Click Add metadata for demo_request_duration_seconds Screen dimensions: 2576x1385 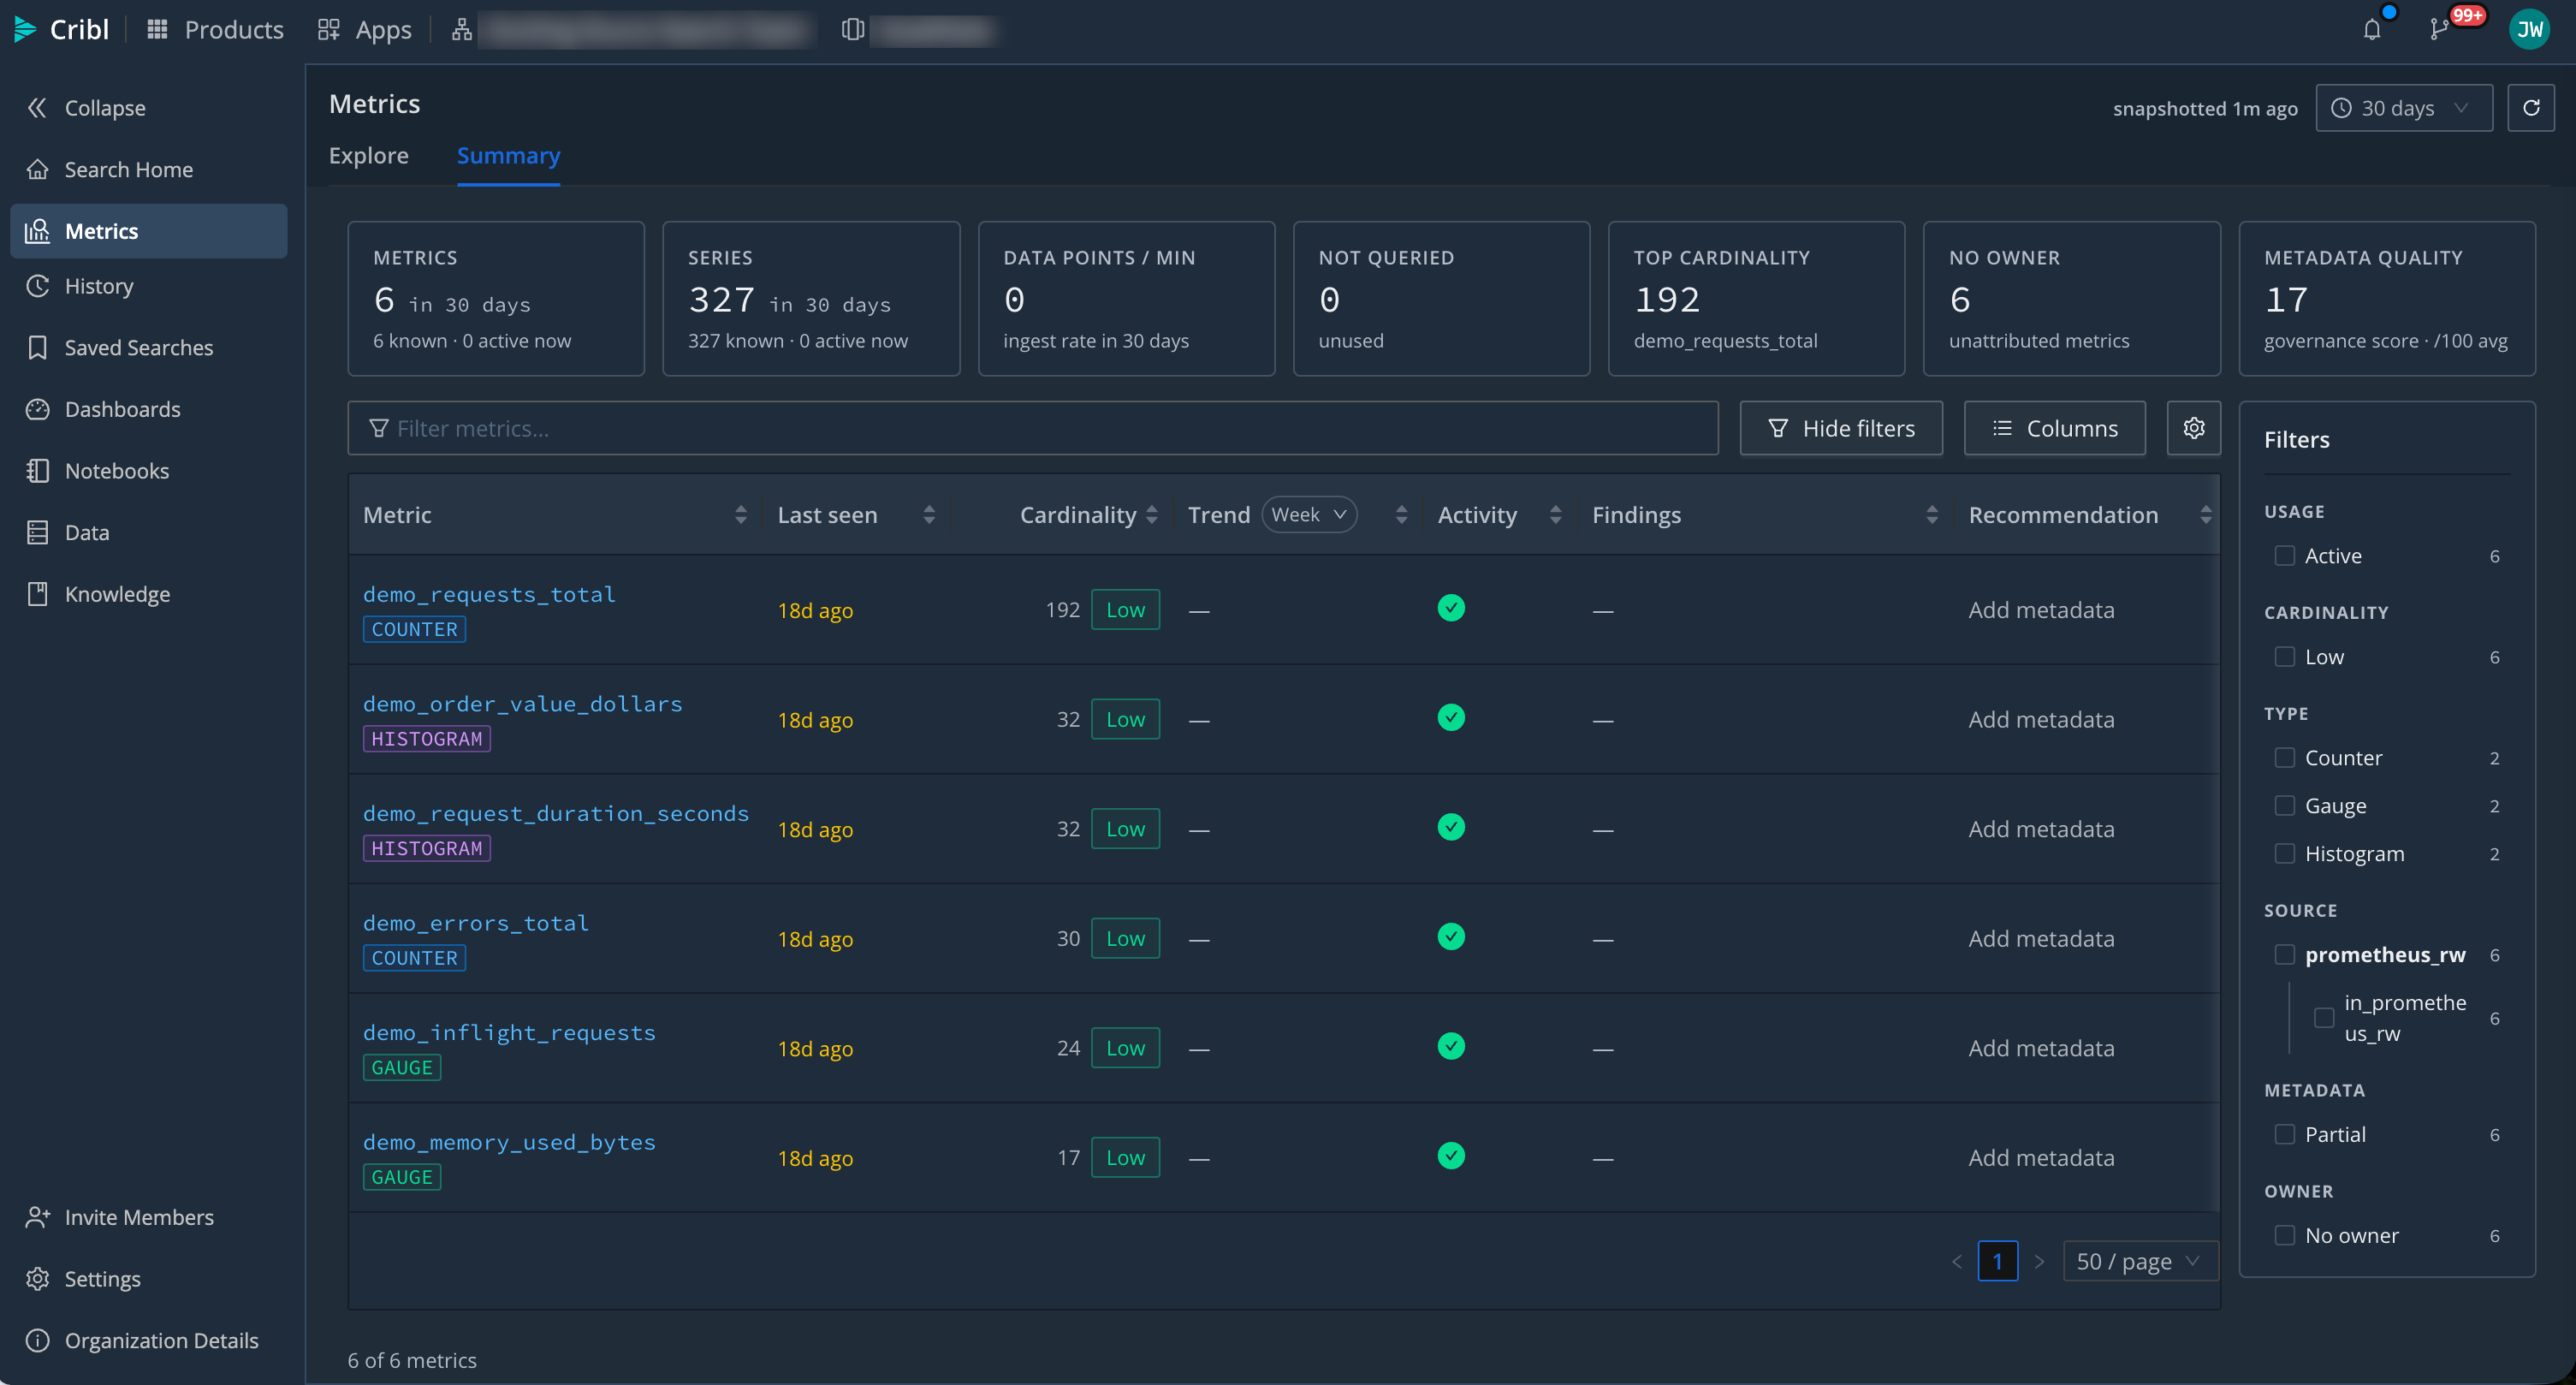pyautogui.click(x=2041, y=829)
